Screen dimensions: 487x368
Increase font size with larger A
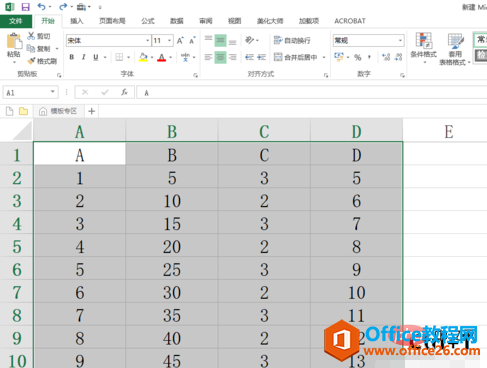pos(180,41)
